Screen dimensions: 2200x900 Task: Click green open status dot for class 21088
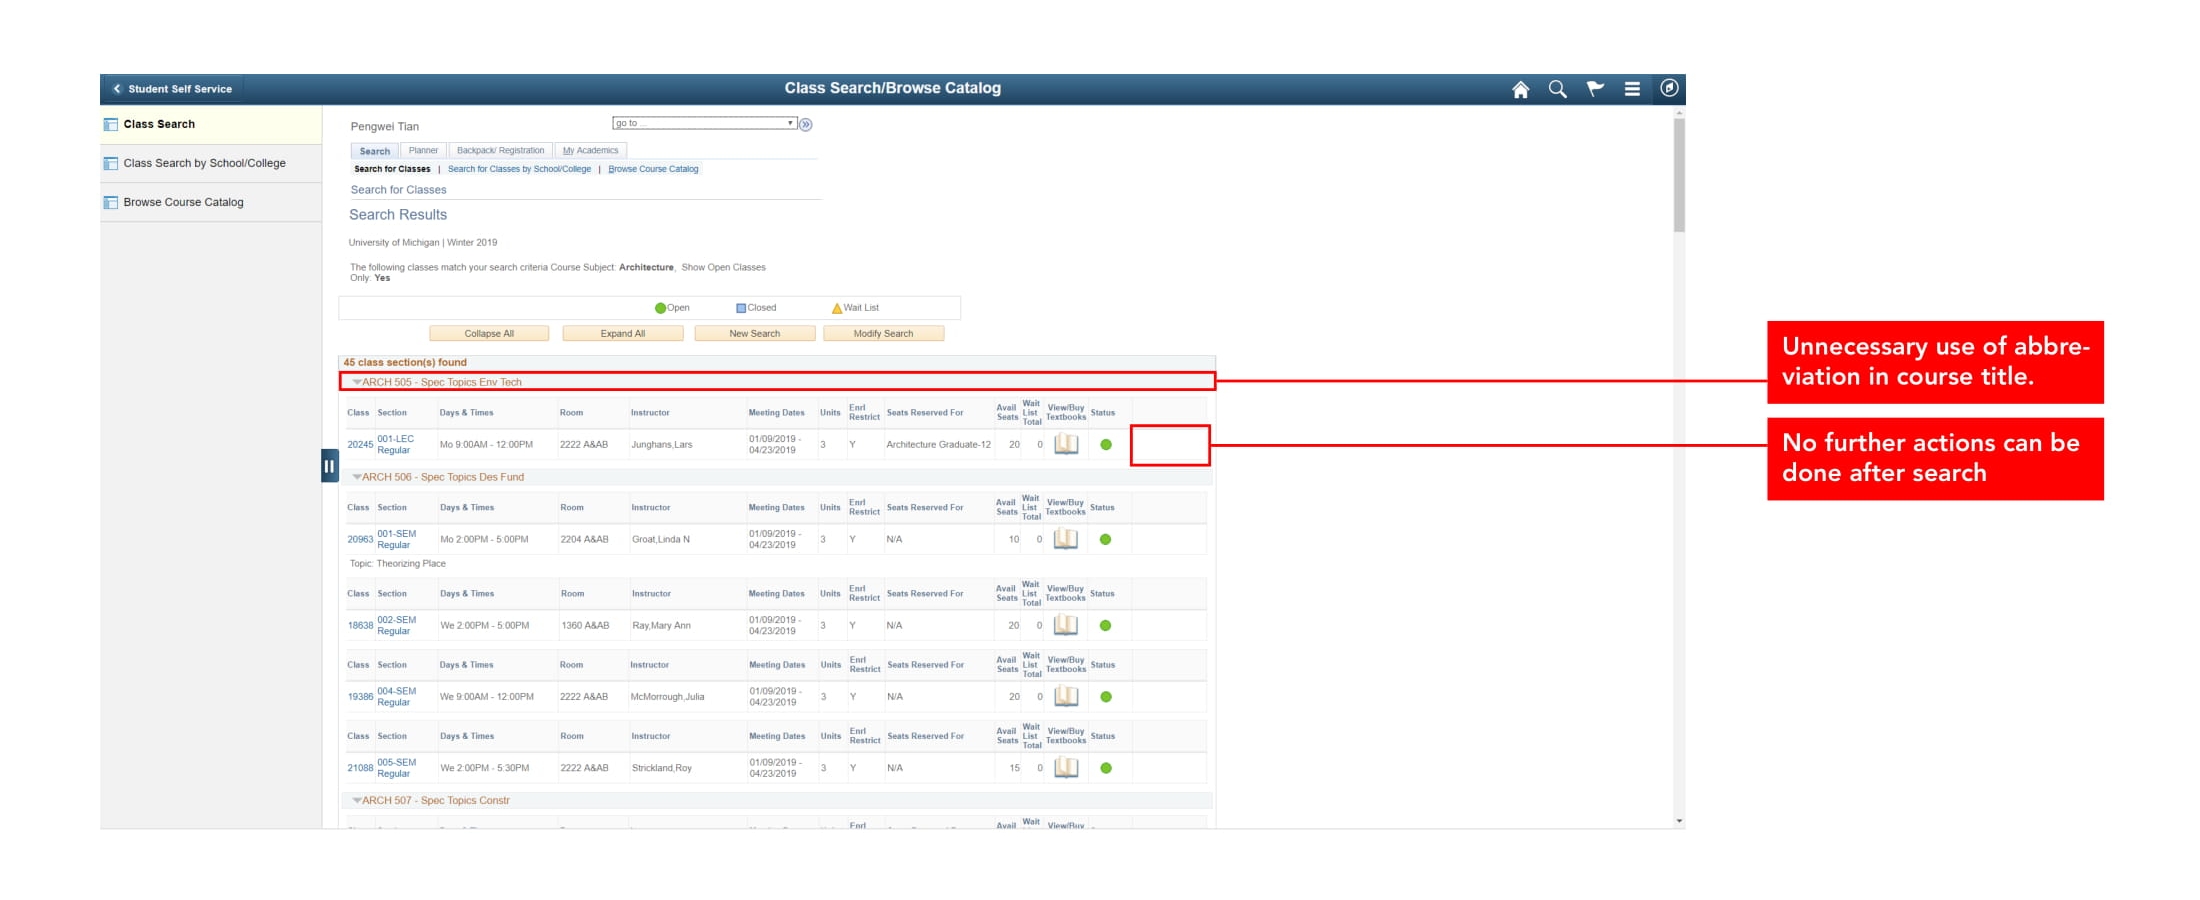pyautogui.click(x=1106, y=768)
